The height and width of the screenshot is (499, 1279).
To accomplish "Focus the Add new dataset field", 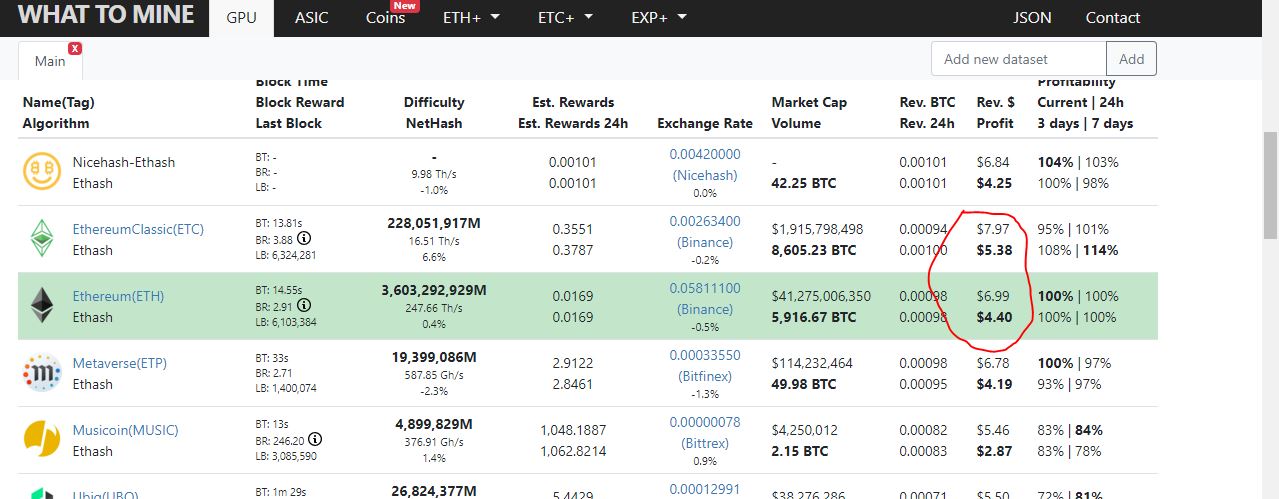I will (x=1018, y=59).
